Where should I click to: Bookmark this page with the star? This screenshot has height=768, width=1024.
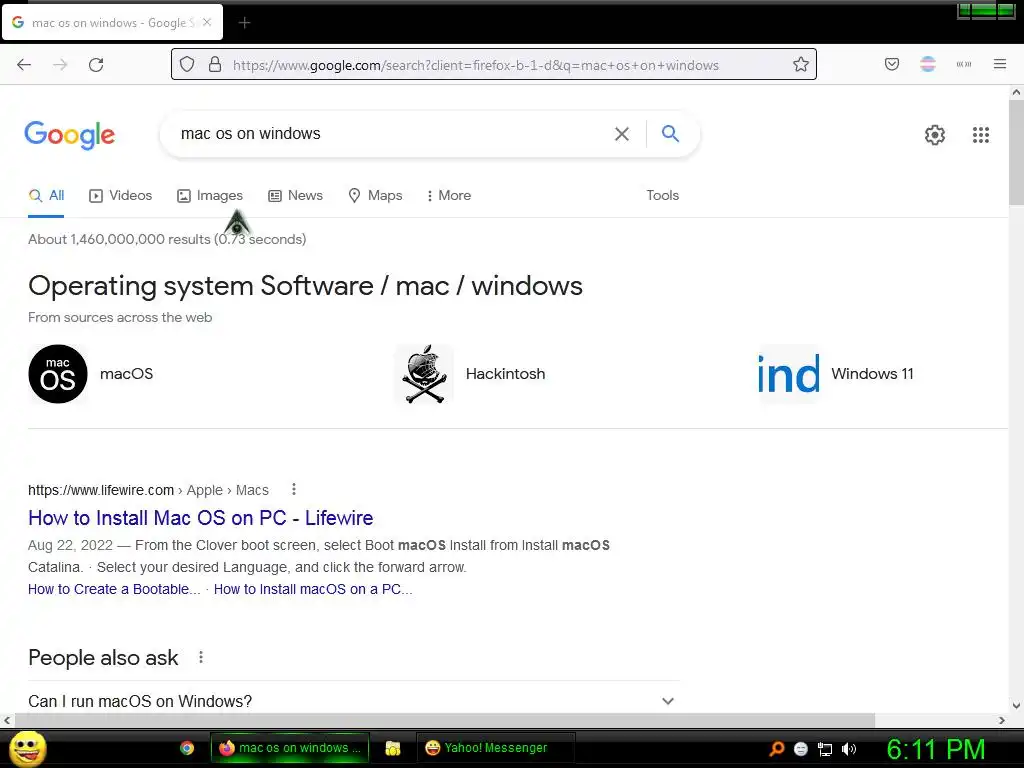click(x=801, y=65)
